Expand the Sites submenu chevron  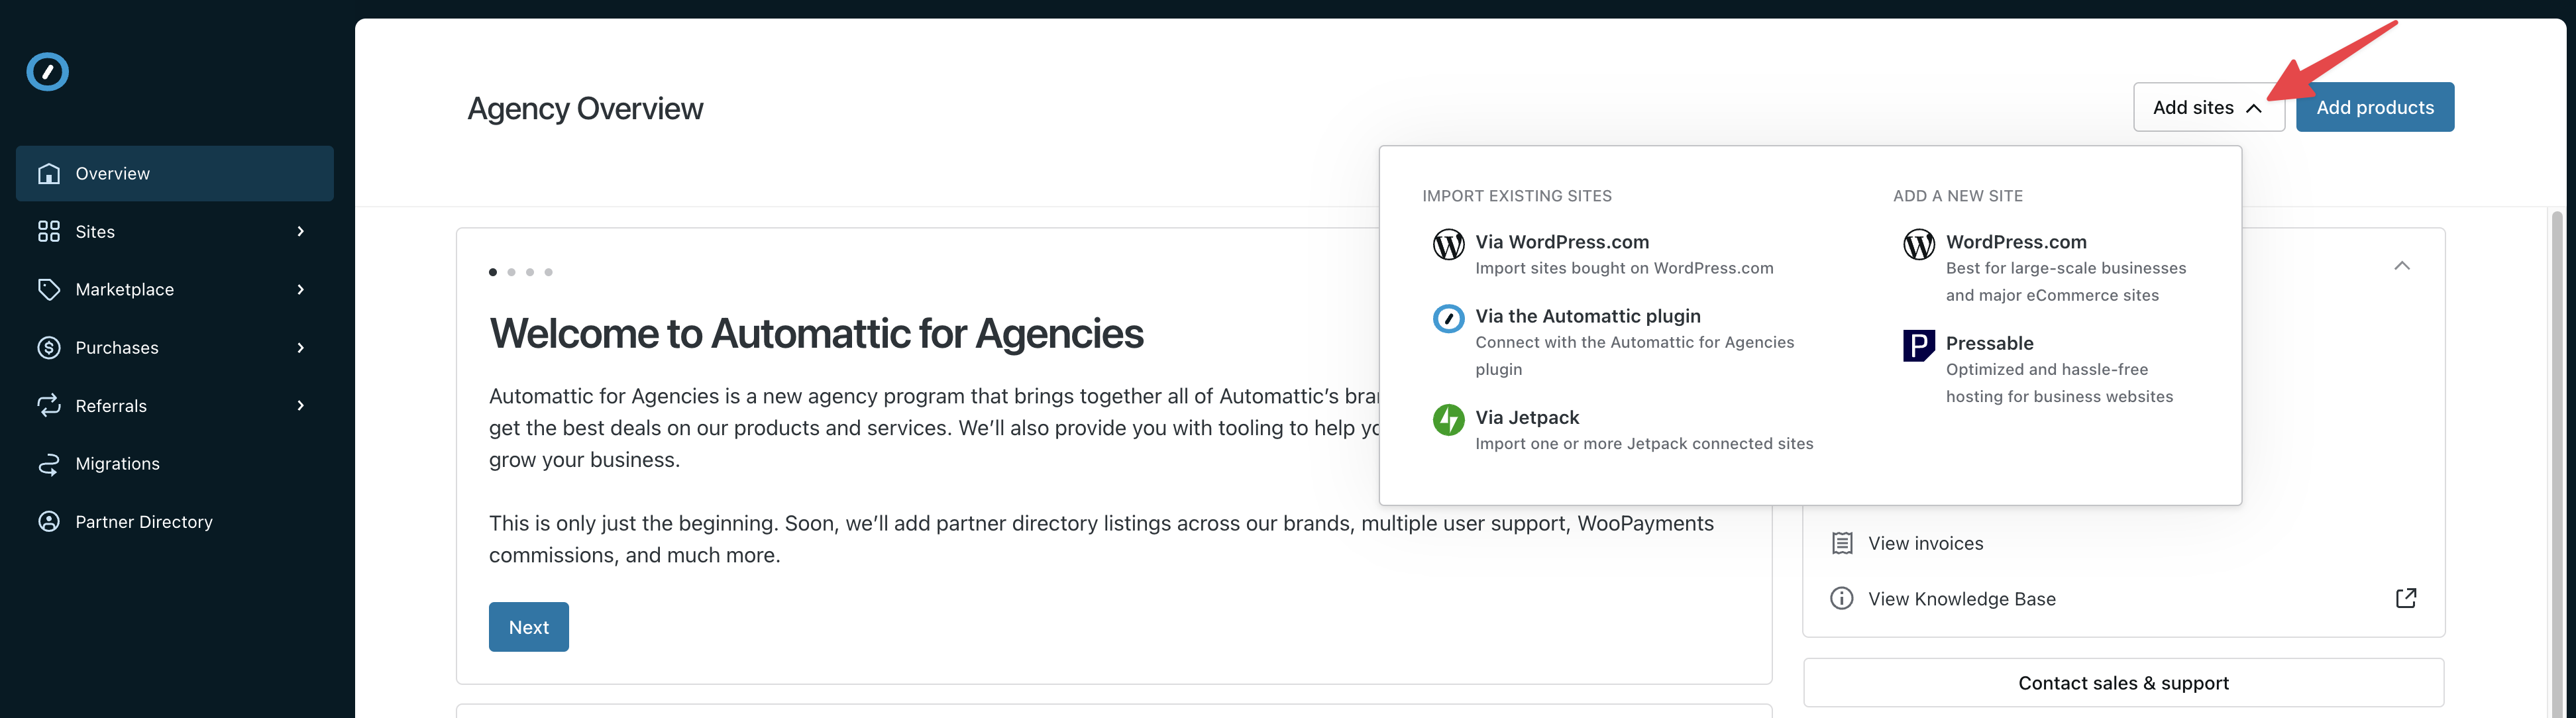pos(301,232)
